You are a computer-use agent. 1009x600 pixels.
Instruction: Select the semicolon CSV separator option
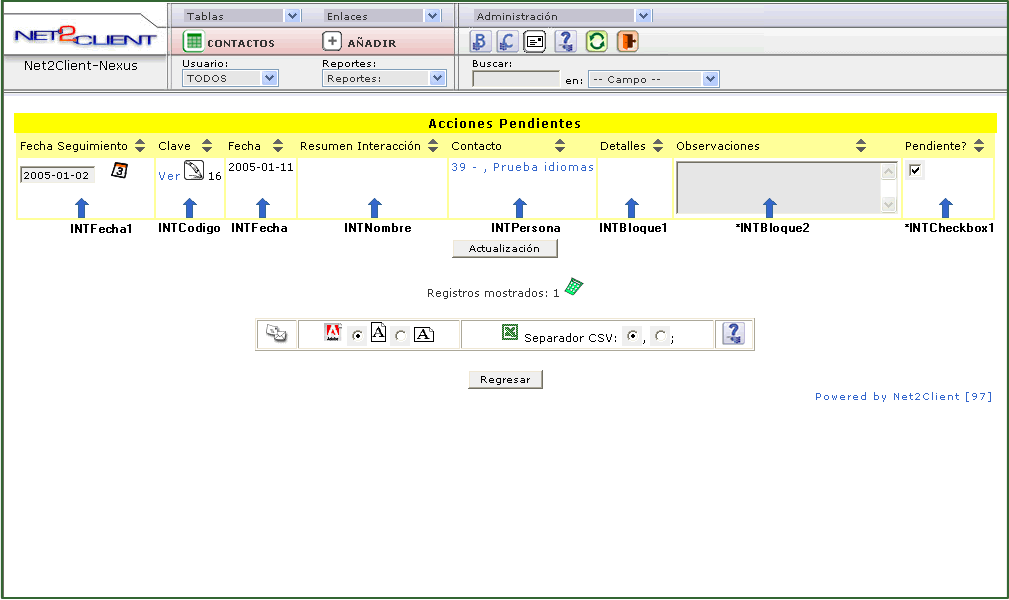pos(660,336)
